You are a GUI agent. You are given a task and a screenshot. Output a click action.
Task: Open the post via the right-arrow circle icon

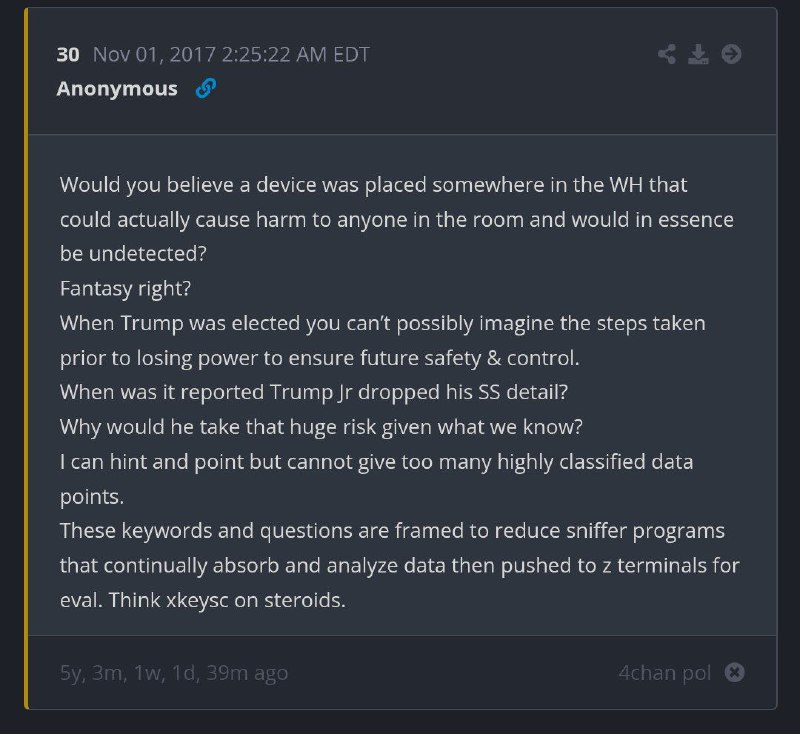point(731,54)
